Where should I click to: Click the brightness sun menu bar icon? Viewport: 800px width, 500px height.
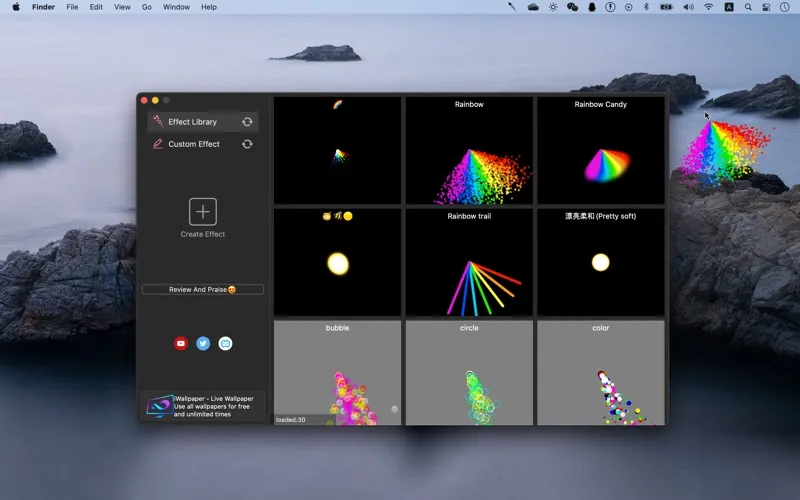pos(553,7)
